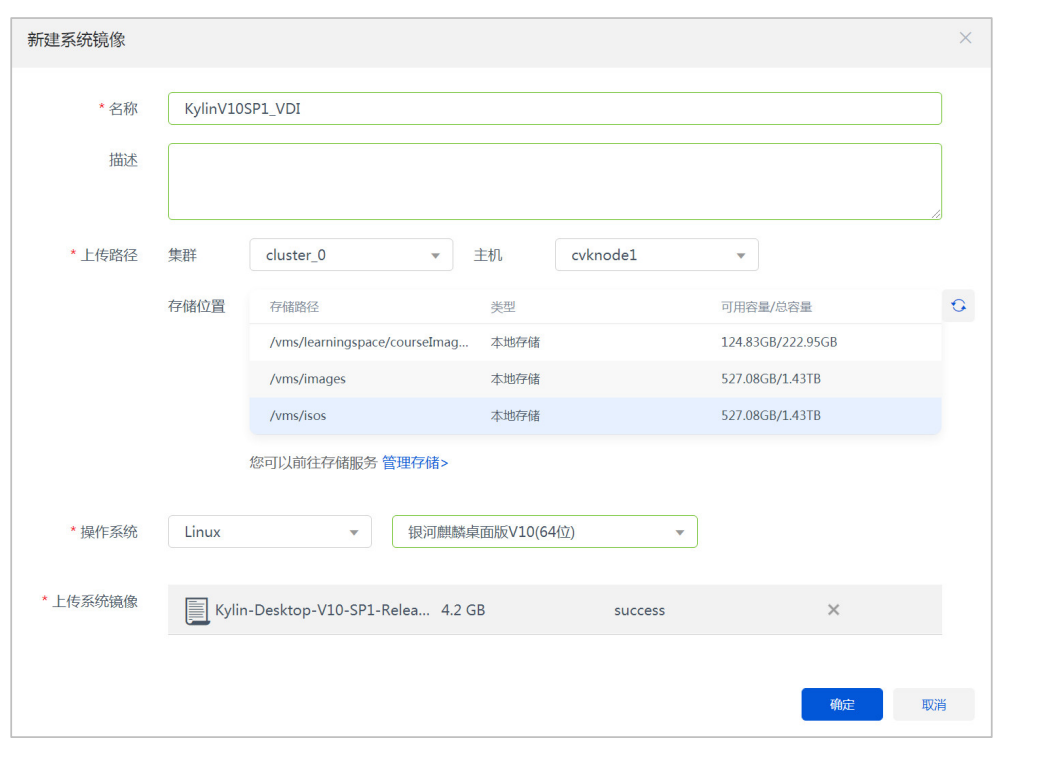1039x758 pixels.
Task: Click the storage list refresh icon
Action: [x=958, y=306]
